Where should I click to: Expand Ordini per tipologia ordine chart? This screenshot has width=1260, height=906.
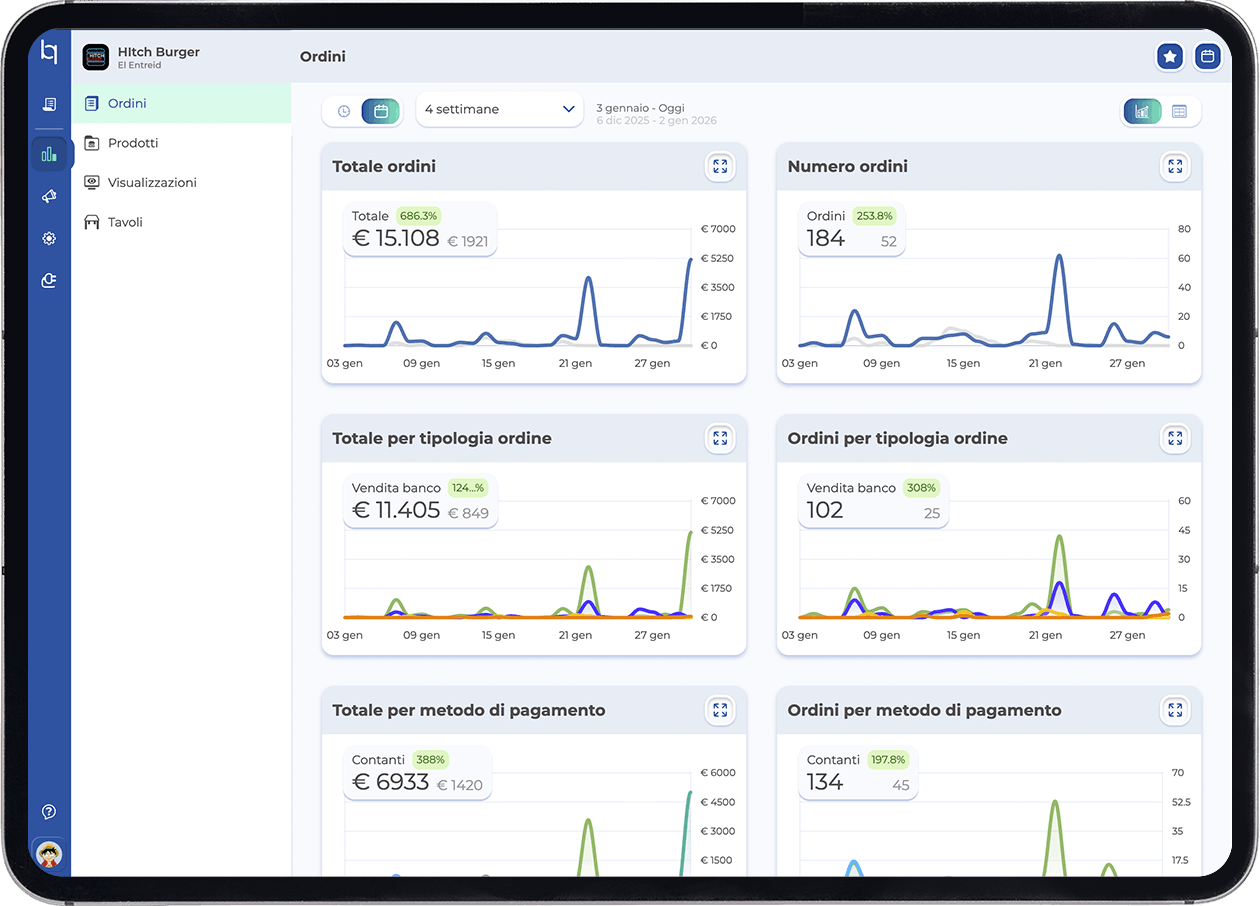pyautogui.click(x=1175, y=438)
